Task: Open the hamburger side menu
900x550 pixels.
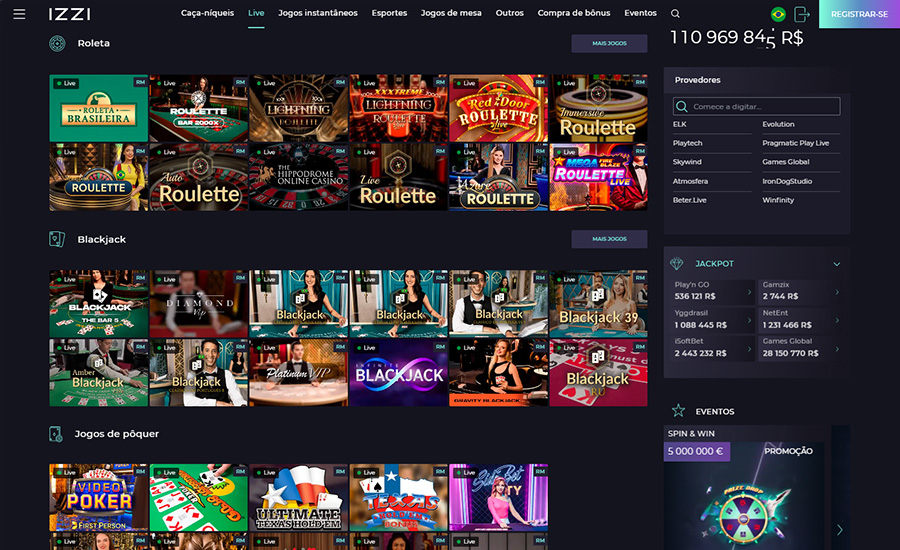Action: pyautogui.click(x=19, y=14)
